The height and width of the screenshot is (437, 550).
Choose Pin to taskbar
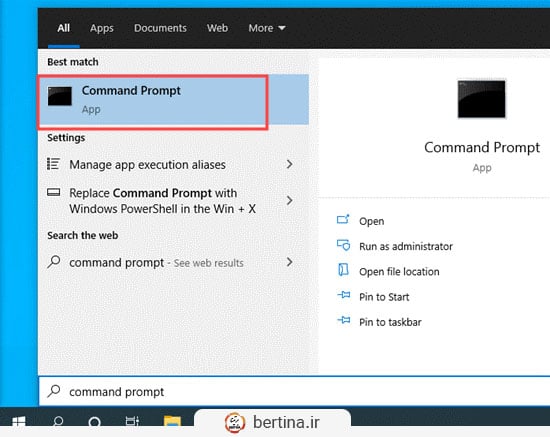(390, 322)
